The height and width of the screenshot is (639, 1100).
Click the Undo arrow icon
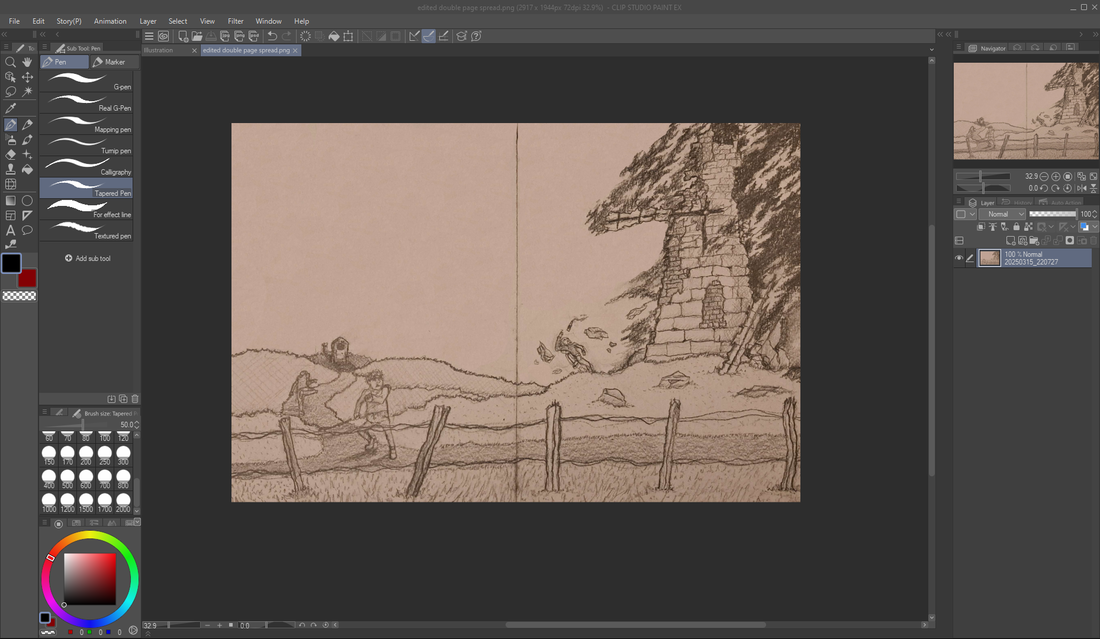pos(272,36)
